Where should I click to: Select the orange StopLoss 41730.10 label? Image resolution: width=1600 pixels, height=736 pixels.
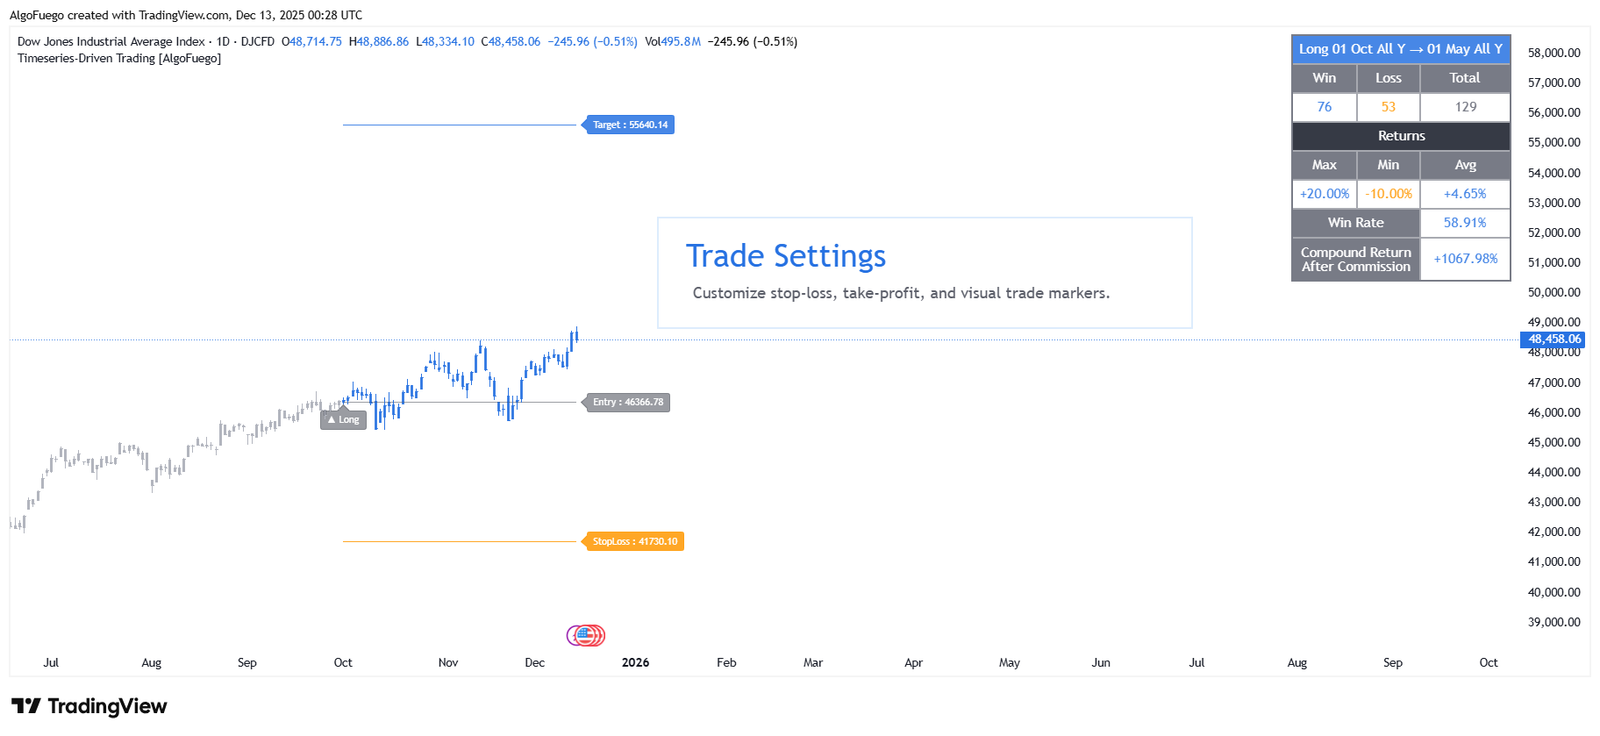tap(634, 542)
